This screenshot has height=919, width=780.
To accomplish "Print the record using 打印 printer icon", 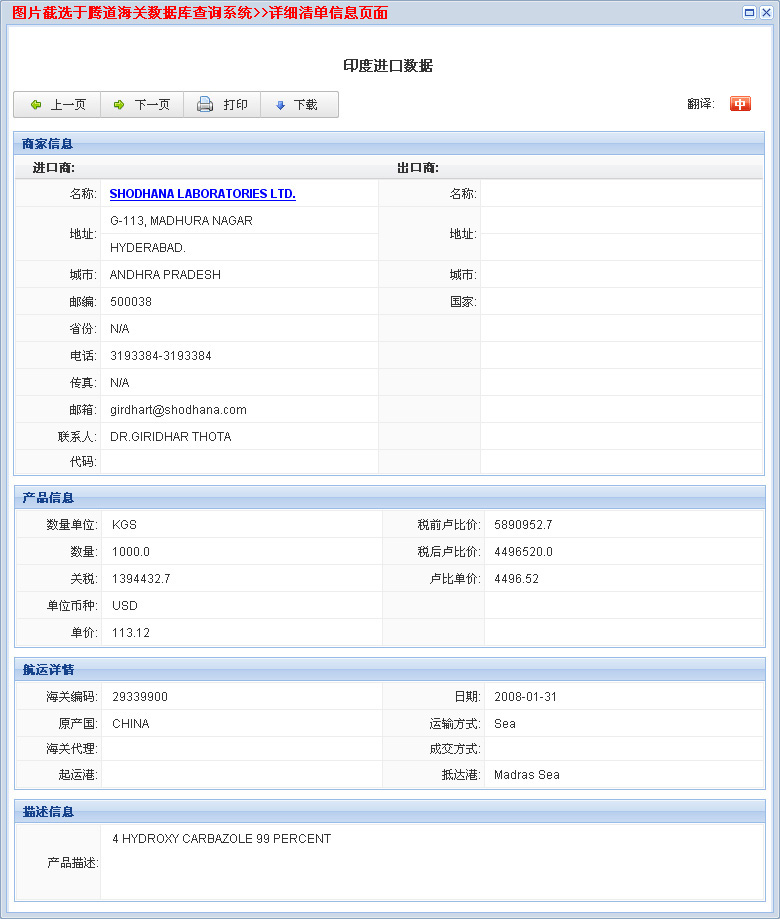I will pos(222,105).
